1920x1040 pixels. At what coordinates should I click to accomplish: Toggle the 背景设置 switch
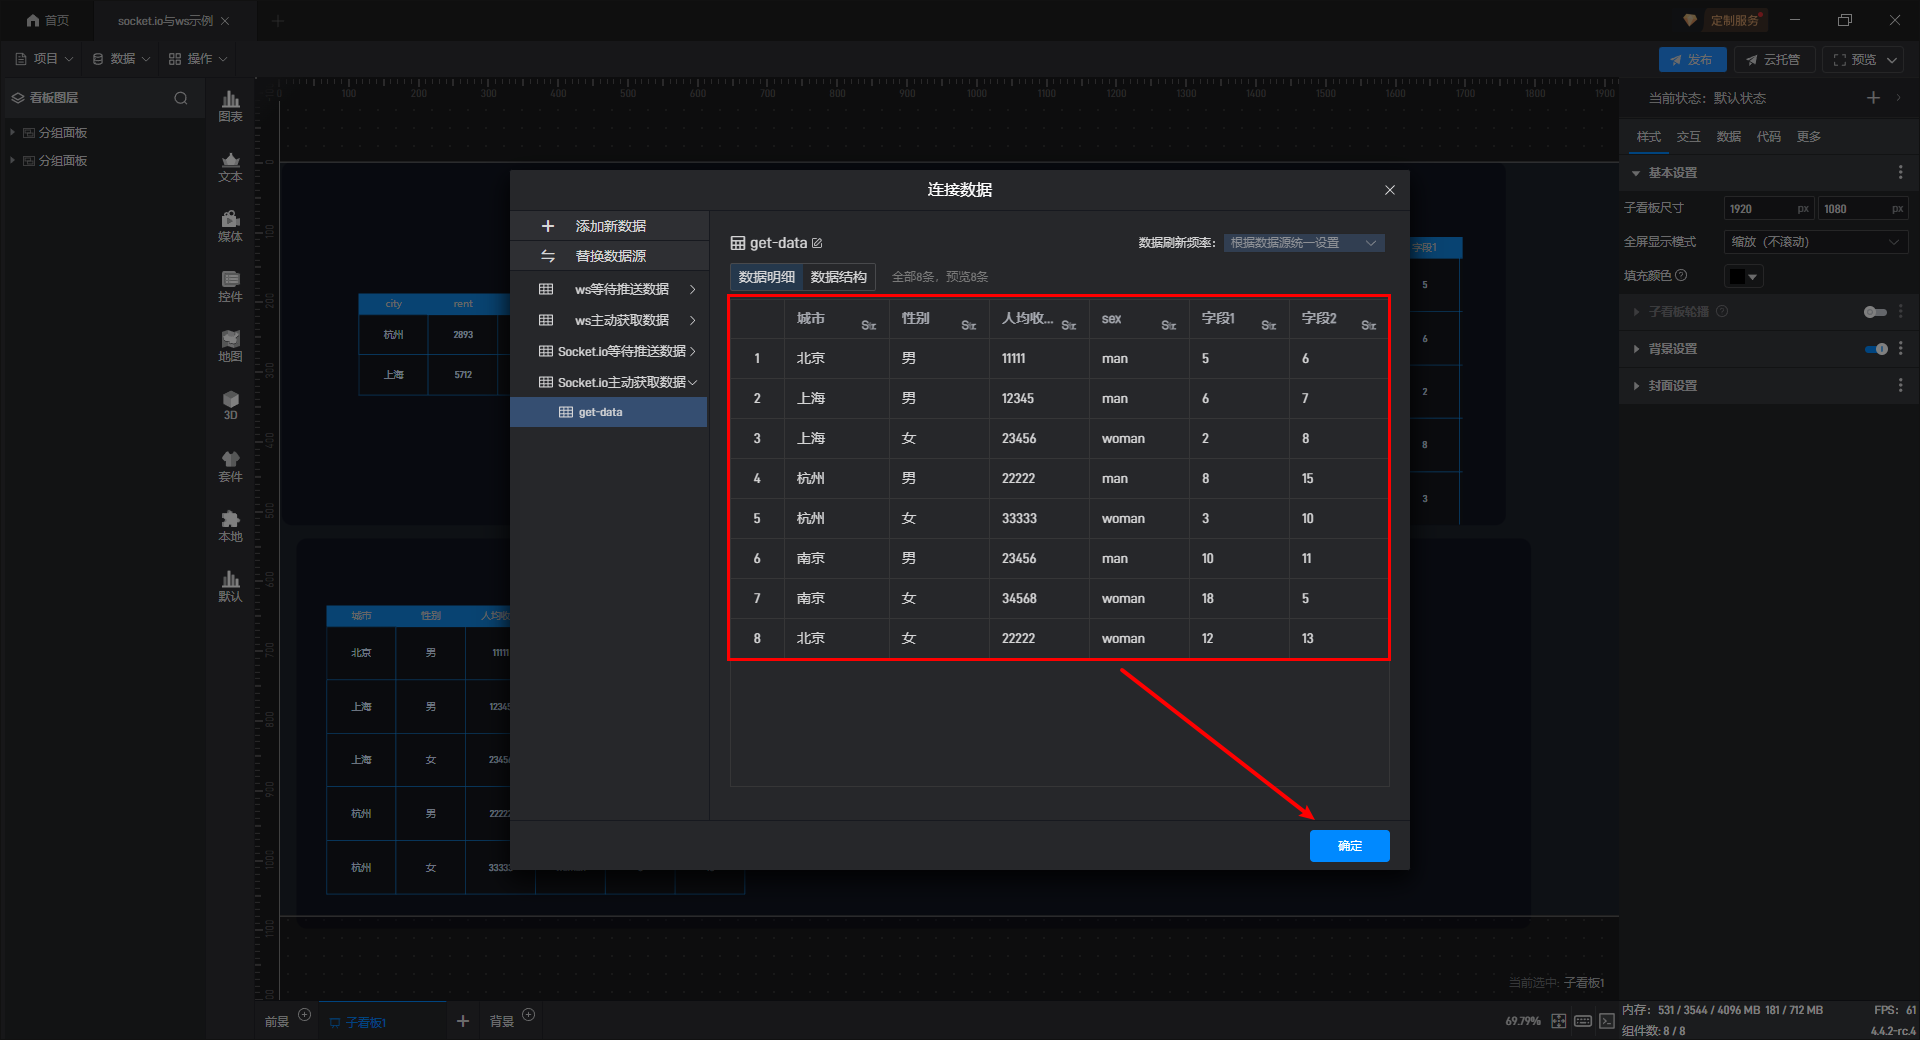point(1876,349)
